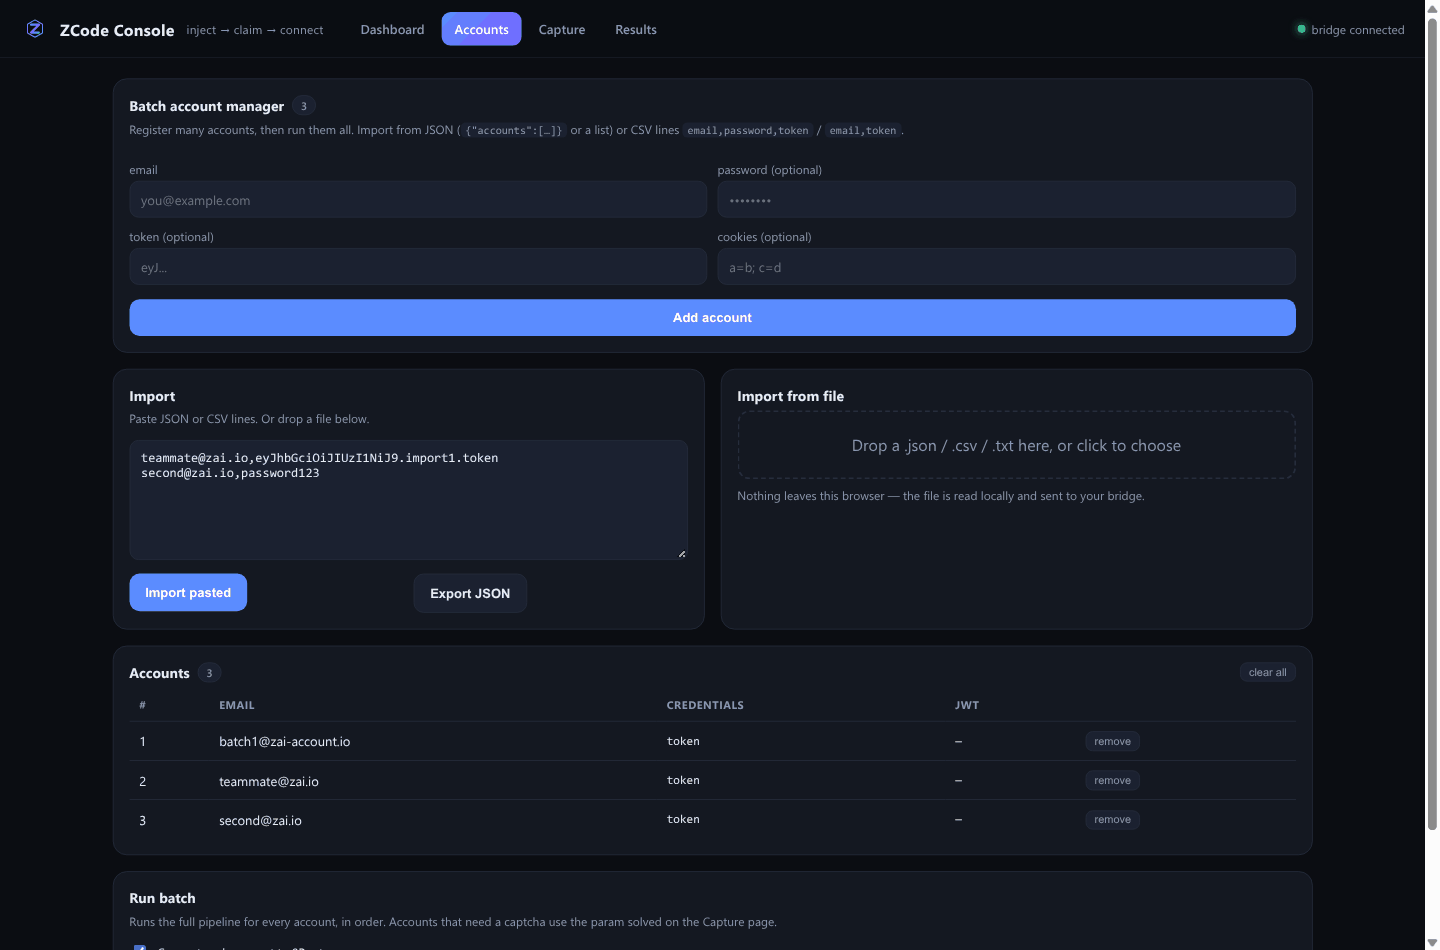Click the email,password,token code snippet

(748, 130)
